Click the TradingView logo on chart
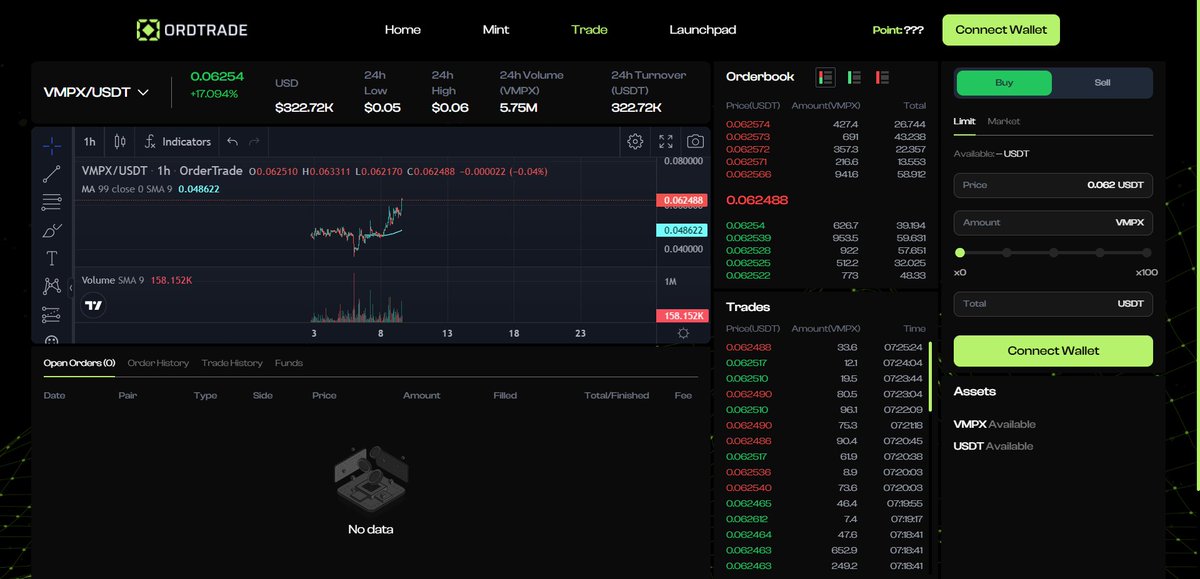Screen dimensions: 1200x579 93,306
